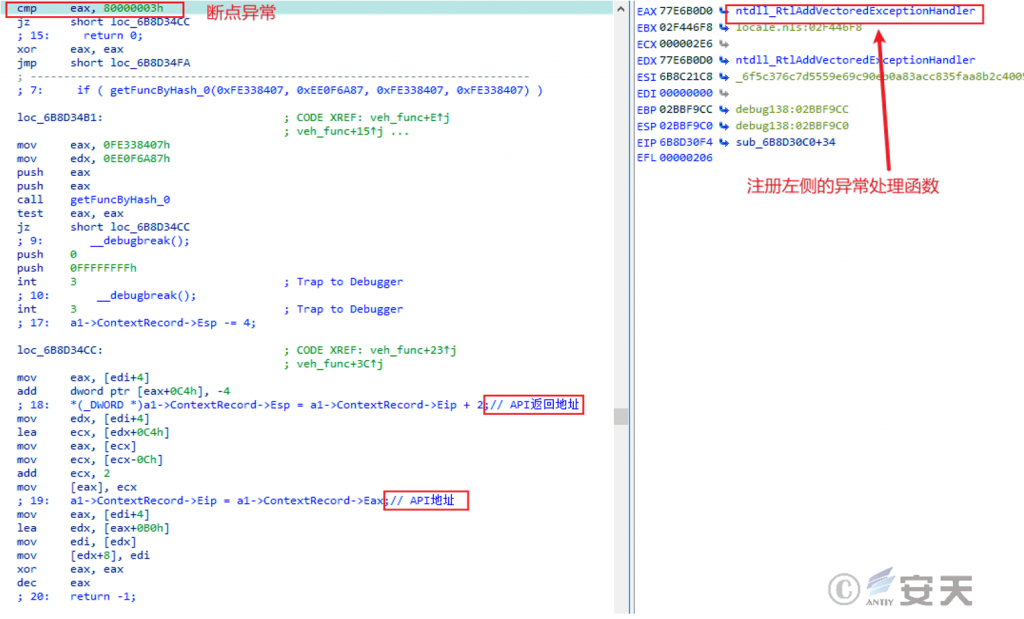
Task: Click the jump arrow next to EIP register
Action: click(x=723, y=142)
